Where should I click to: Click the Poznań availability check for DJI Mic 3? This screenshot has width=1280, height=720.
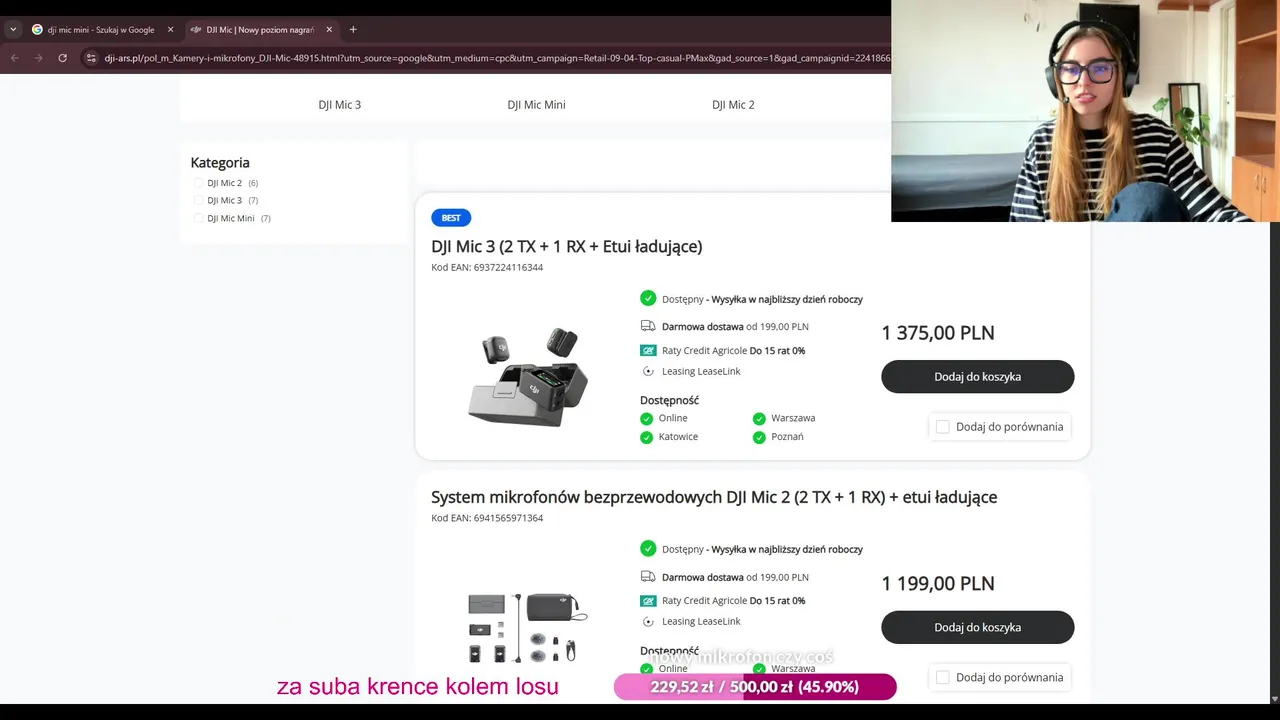pos(759,437)
